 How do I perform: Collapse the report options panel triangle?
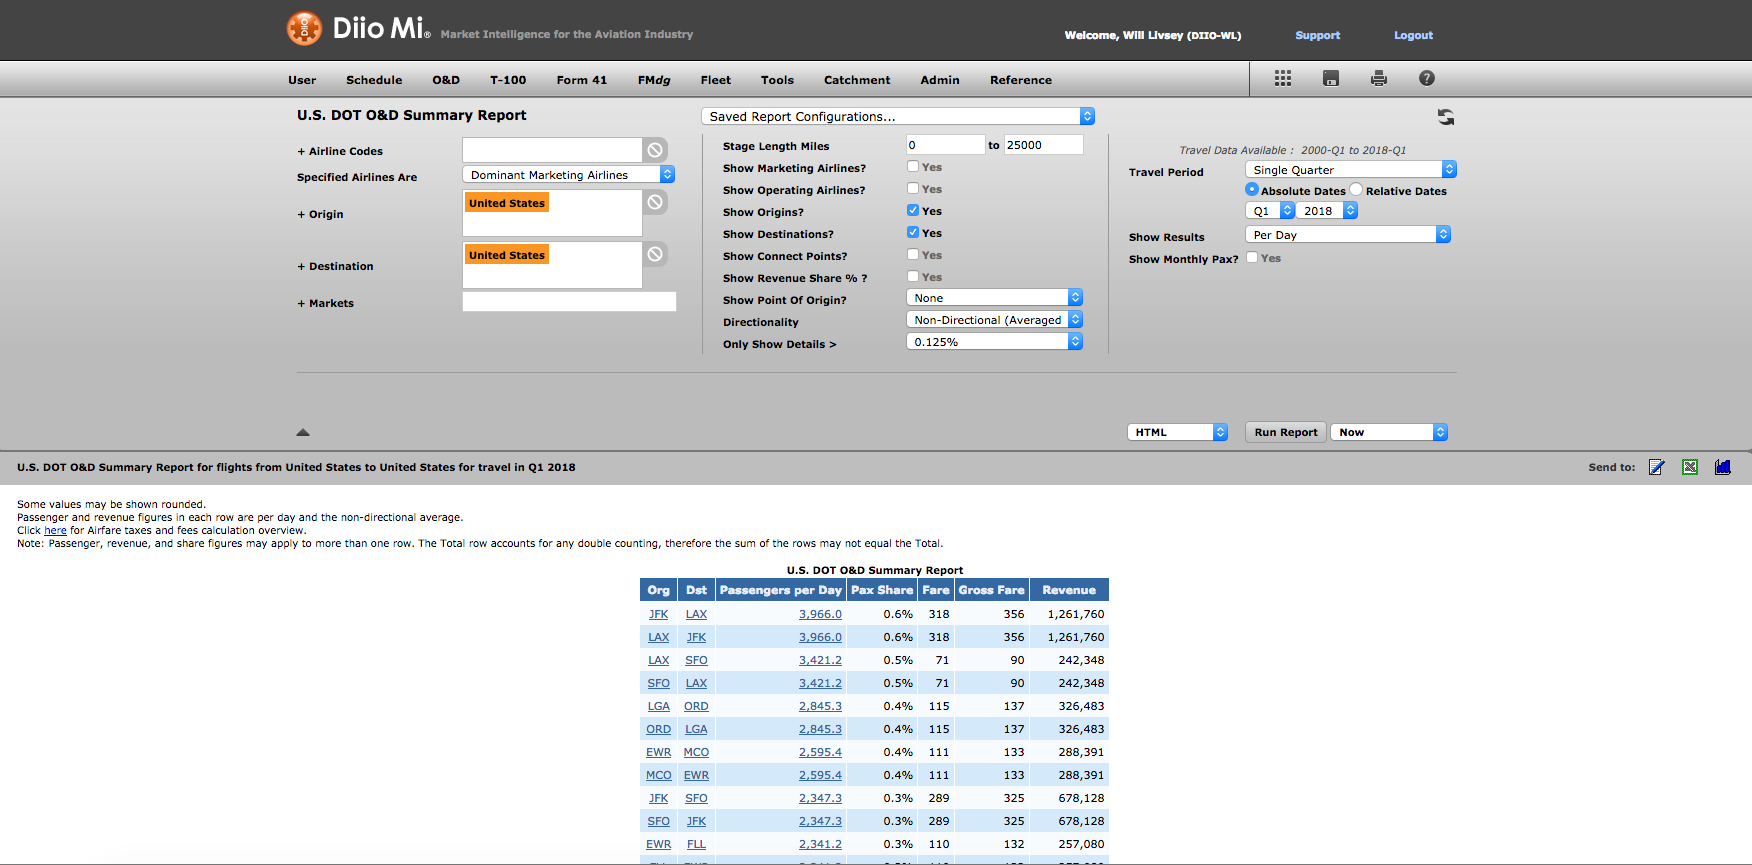[x=303, y=432]
